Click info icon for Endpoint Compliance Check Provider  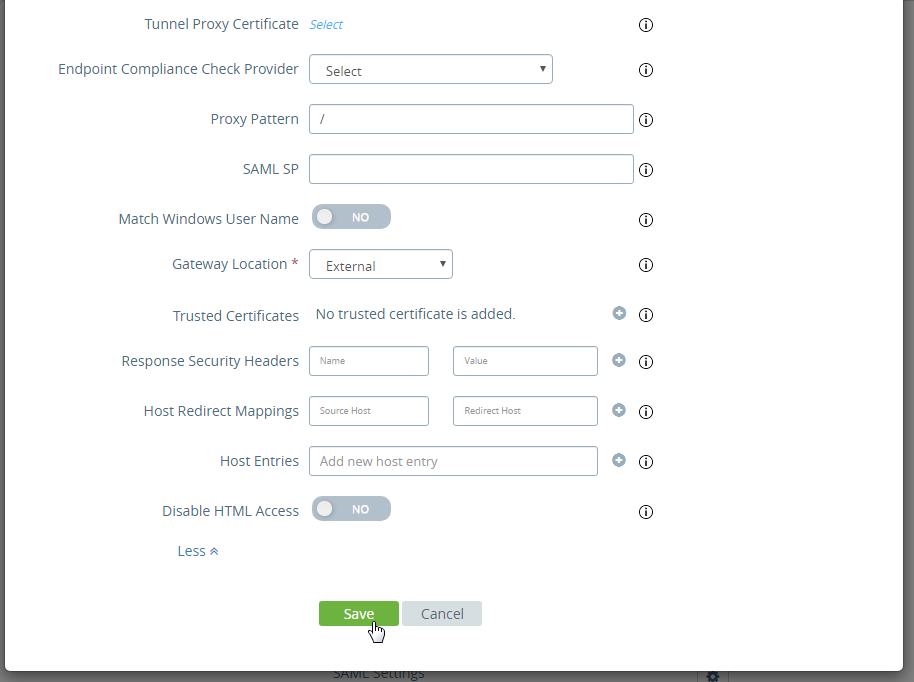pos(646,70)
